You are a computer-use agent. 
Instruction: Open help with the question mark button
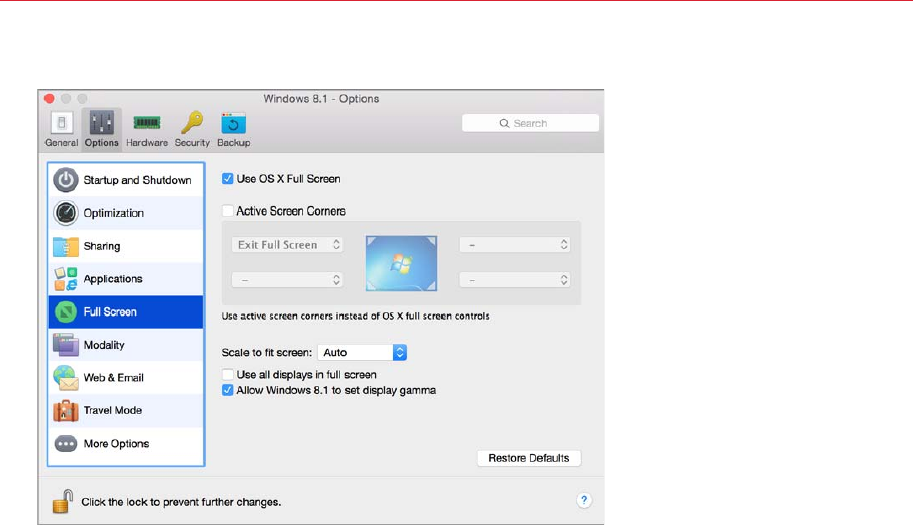[x=584, y=500]
